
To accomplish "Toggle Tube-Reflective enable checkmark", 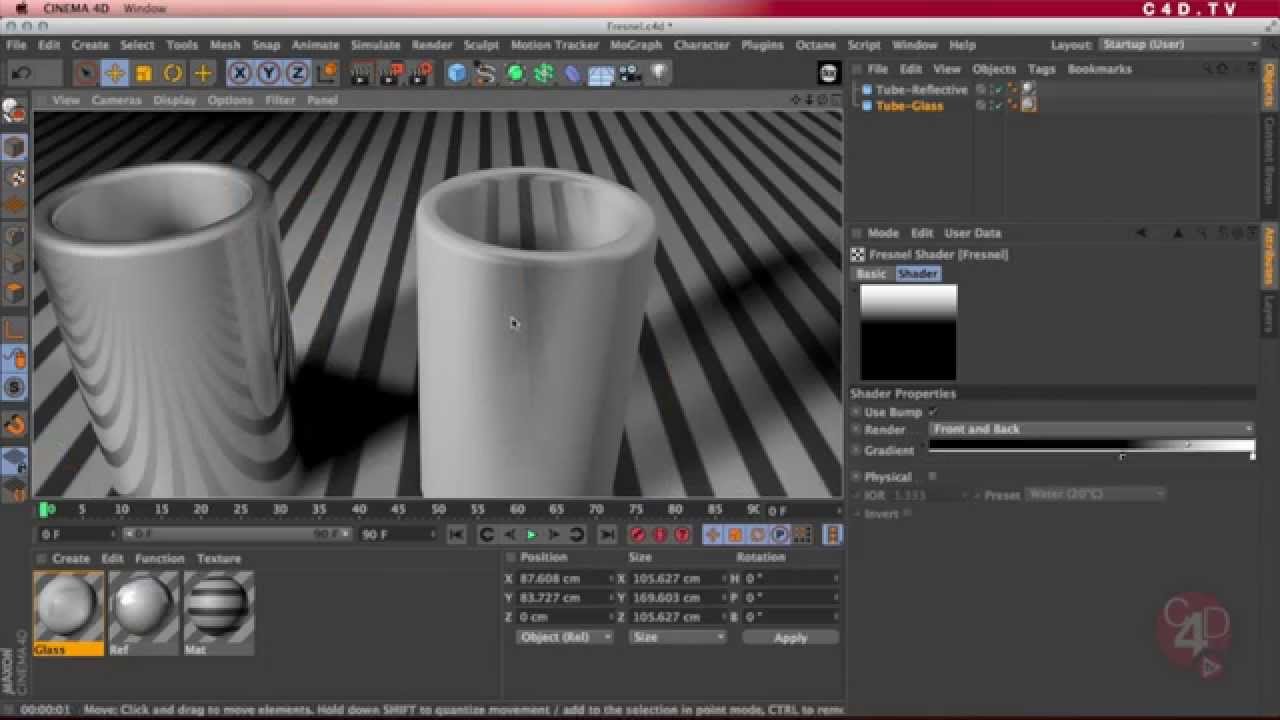I will (997, 89).
